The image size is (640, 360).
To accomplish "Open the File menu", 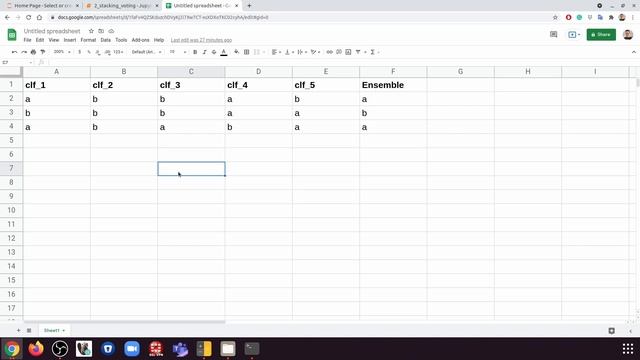I will coord(27,40).
